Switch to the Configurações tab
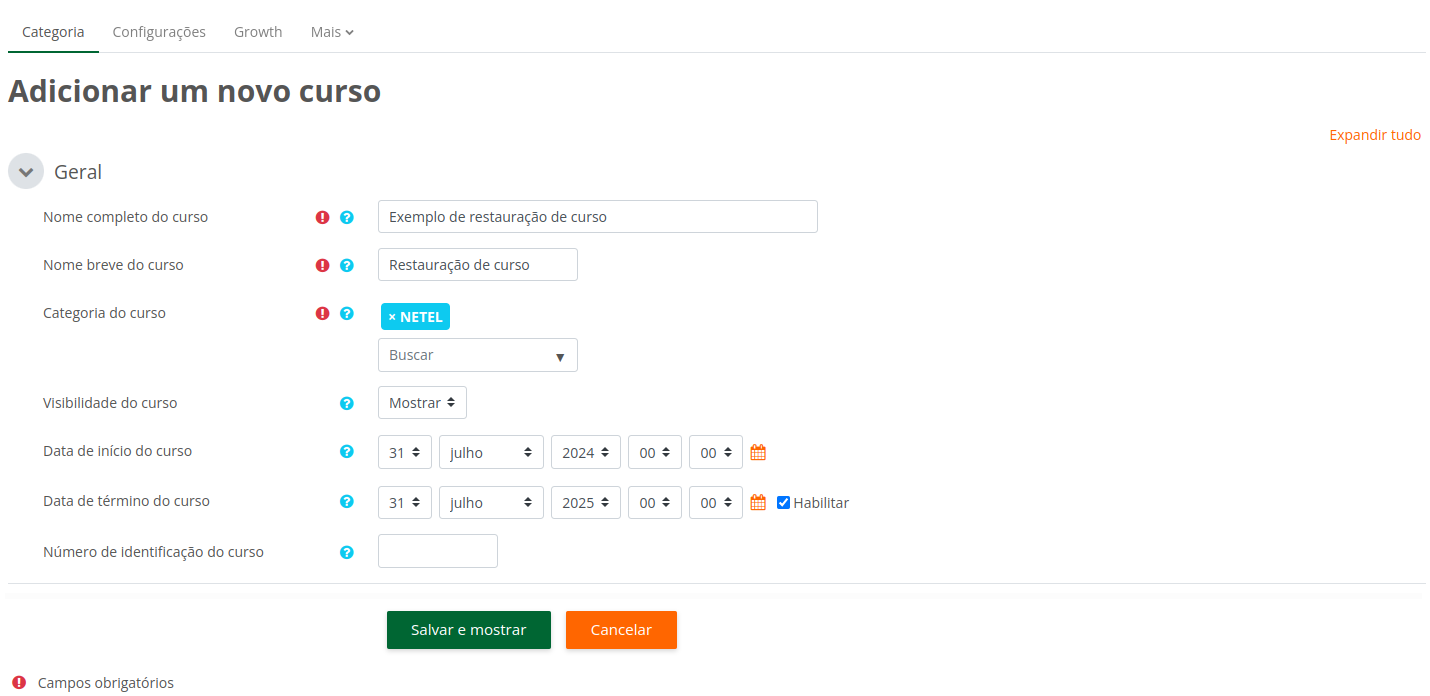Viewport: 1430px width, 696px height. click(x=159, y=32)
